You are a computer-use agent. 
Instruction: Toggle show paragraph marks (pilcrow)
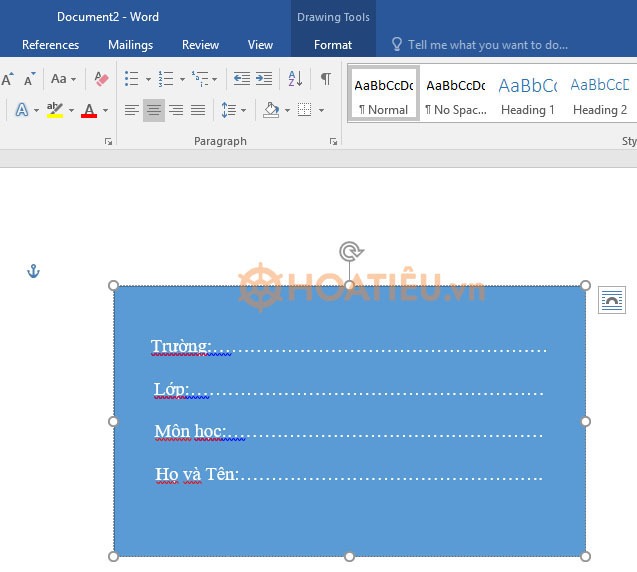pyautogui.click(x=325, y=78)
